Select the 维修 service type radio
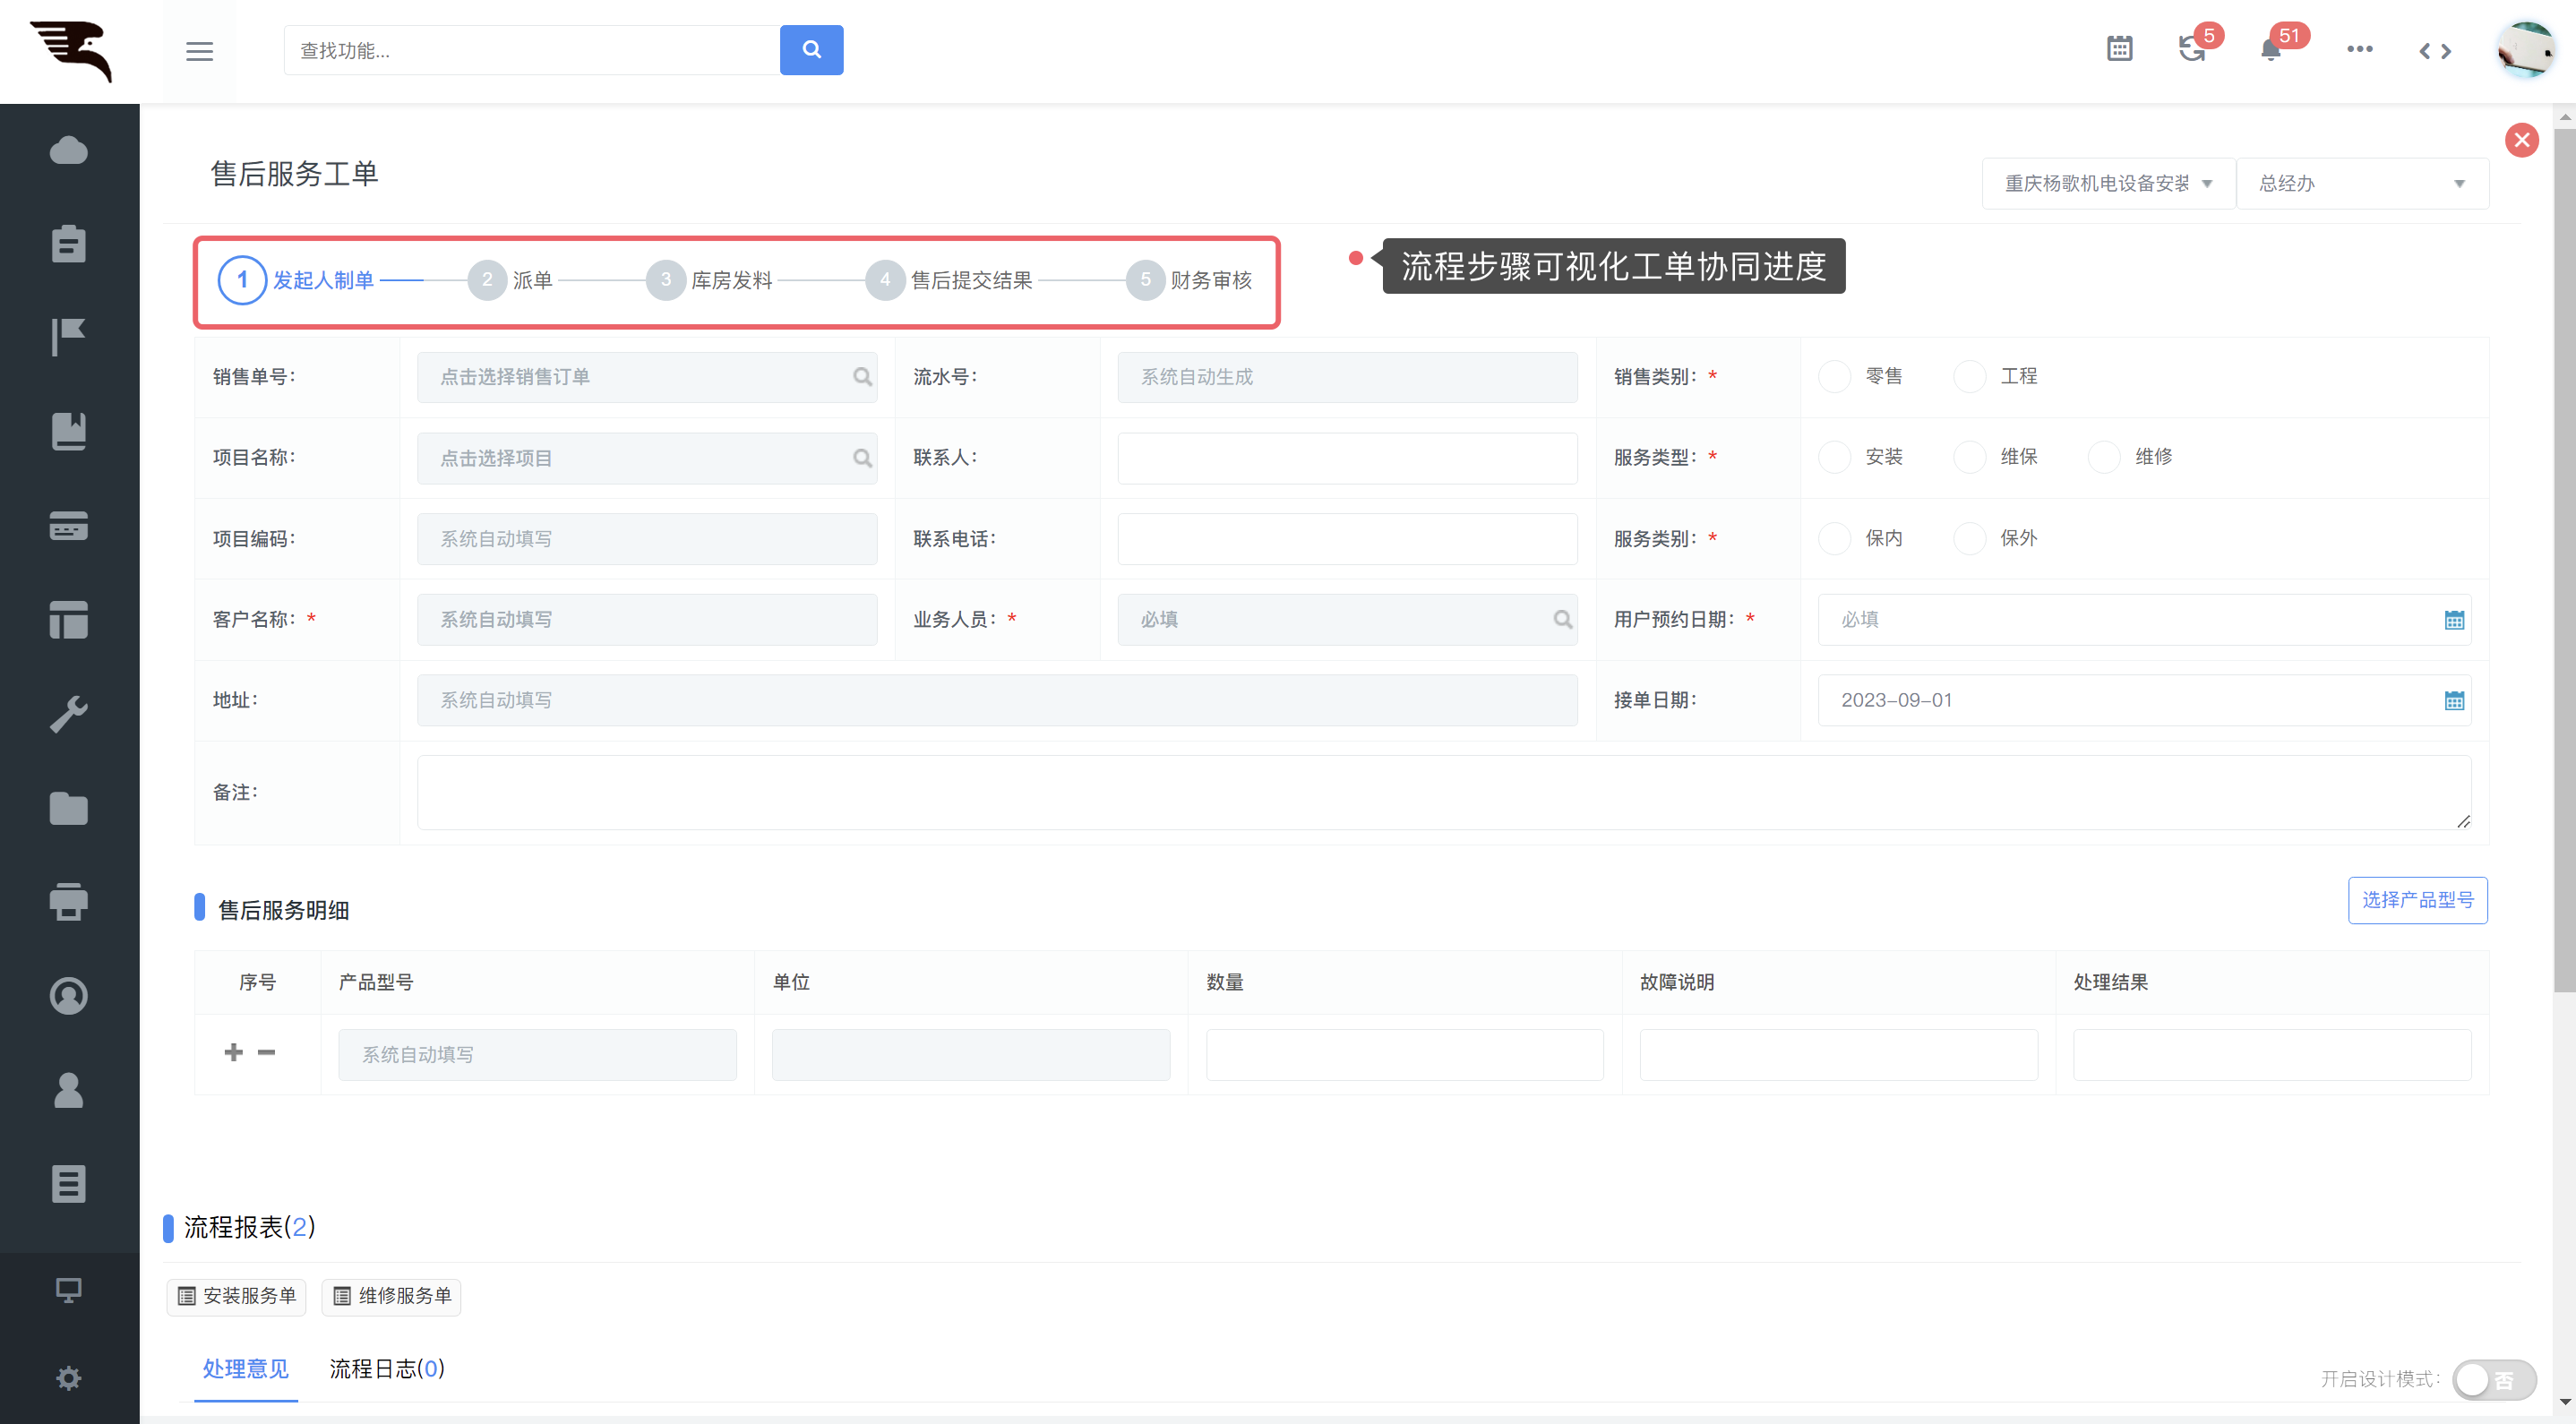The height and width of the screenshot is (1424, 2576). (2104, 457)
